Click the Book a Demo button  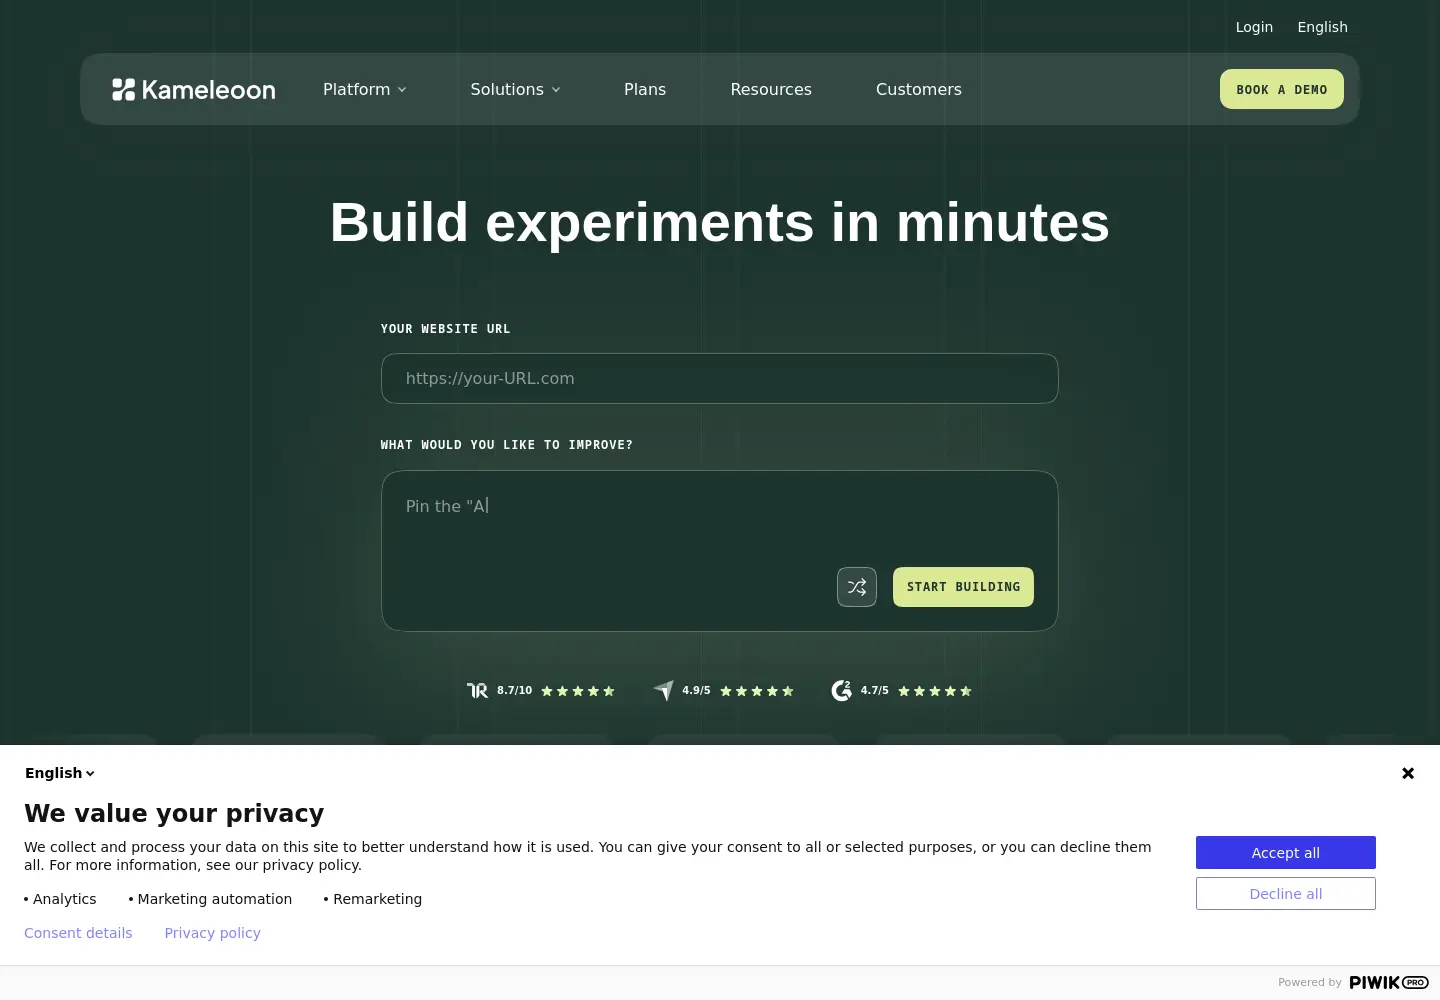tap(1282, 89)
